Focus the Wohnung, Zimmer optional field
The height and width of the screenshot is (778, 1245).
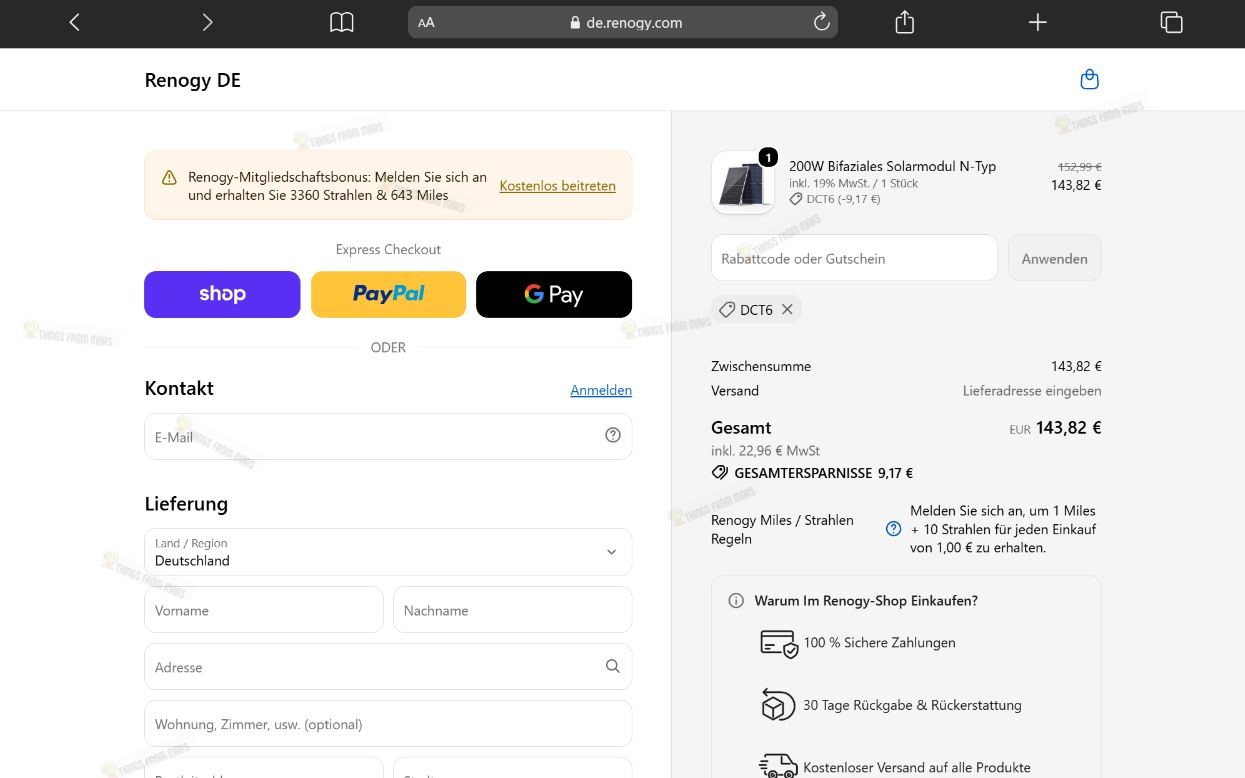click(x=388, y=723)
